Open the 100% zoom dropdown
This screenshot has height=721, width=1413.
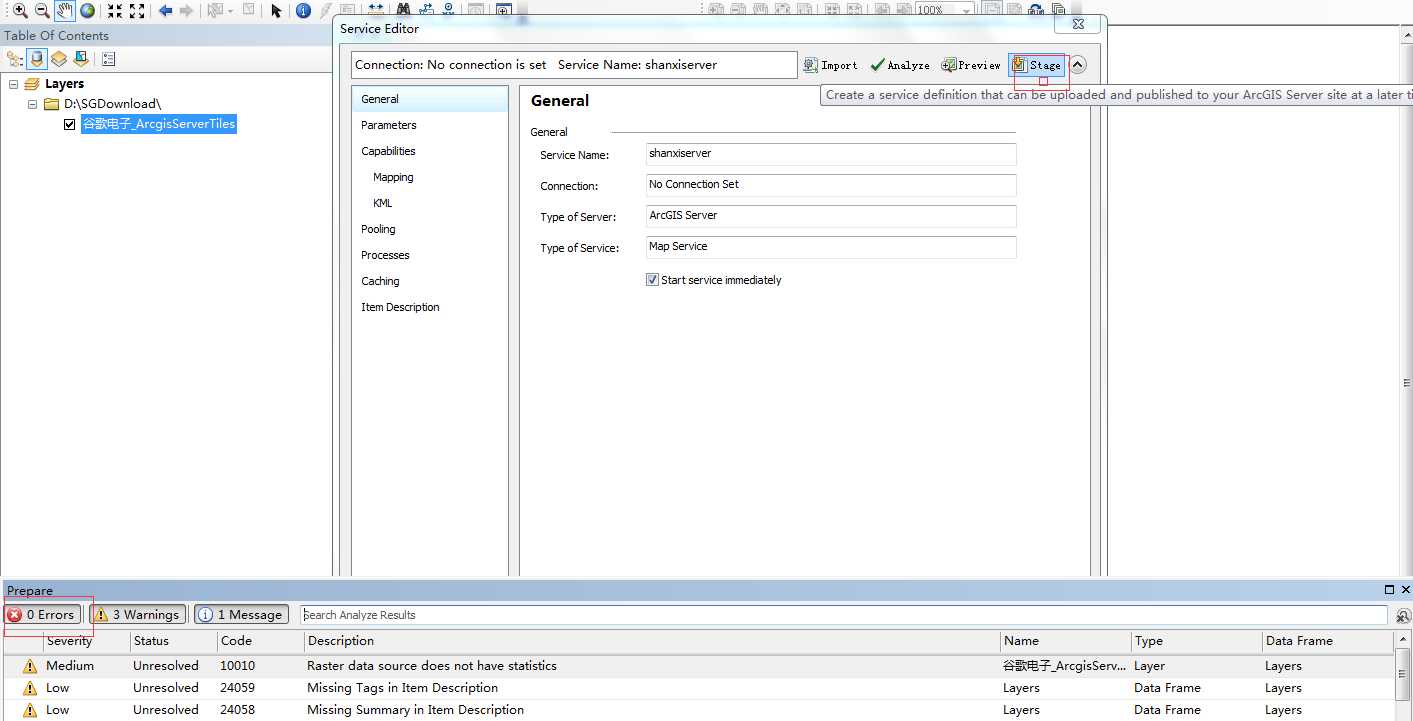click(x=966, y=10)
